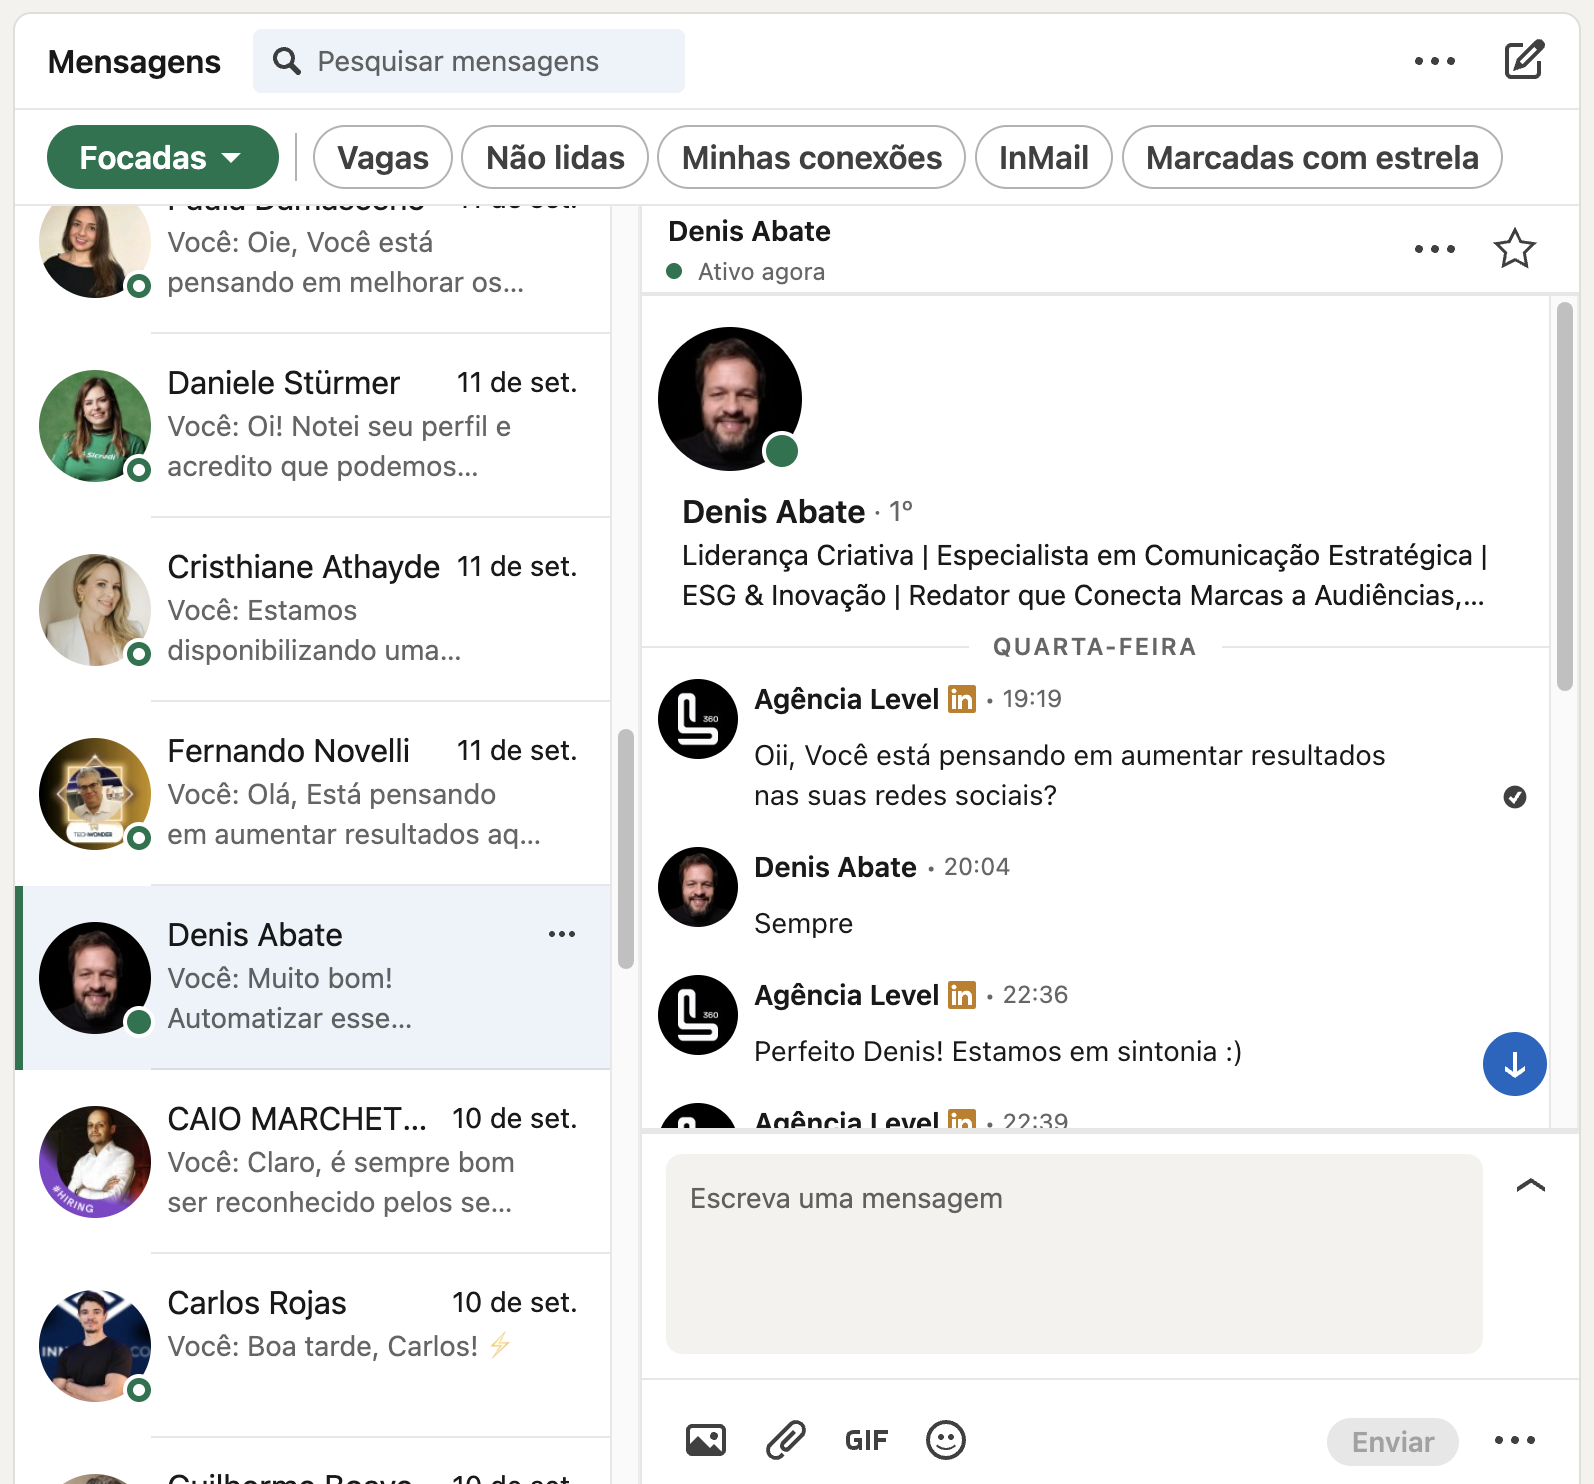Click the Enviar send button
This screenshot has width=1594, height=1484.
(x=1393, y=1442)
